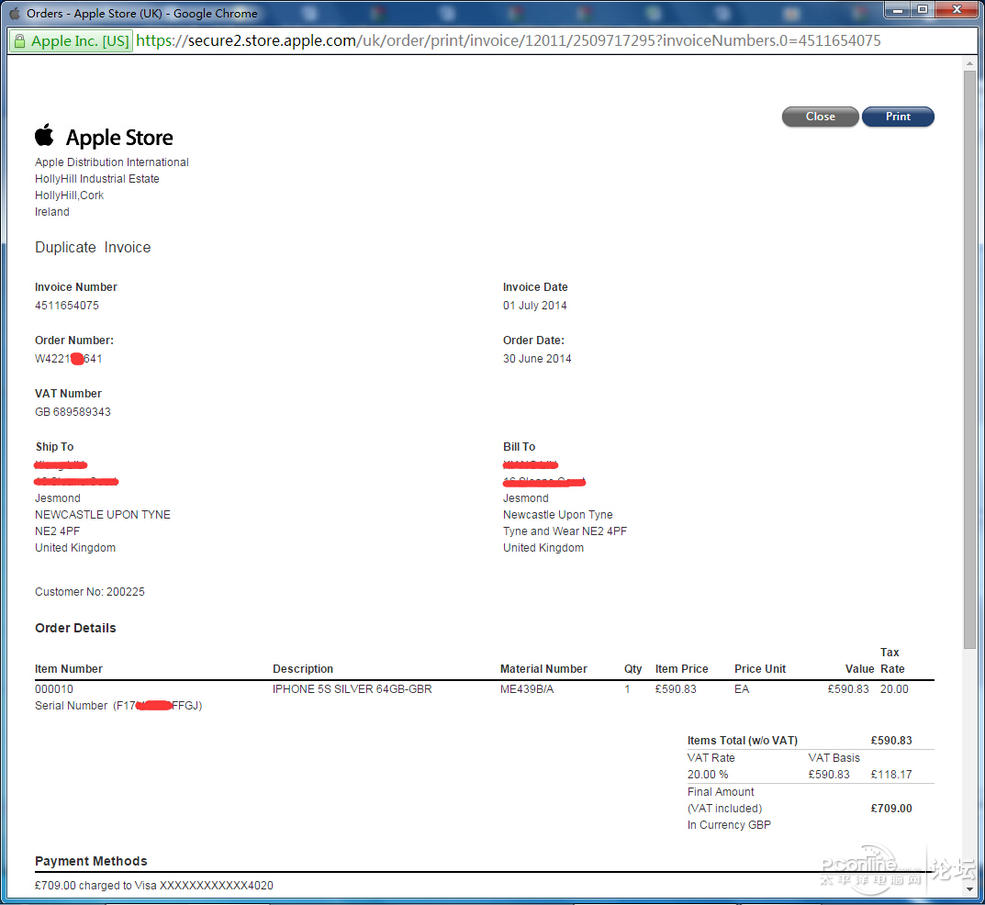Click the scrollbar up arrow
This screenshot has width=985, height=905.
pos(969,63)
